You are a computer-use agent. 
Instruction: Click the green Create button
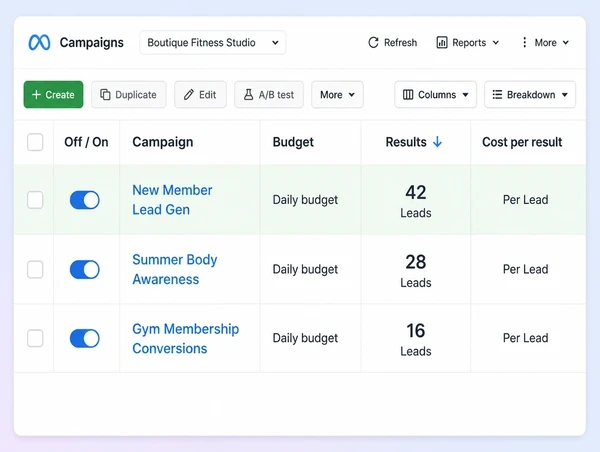click(54, 95)
